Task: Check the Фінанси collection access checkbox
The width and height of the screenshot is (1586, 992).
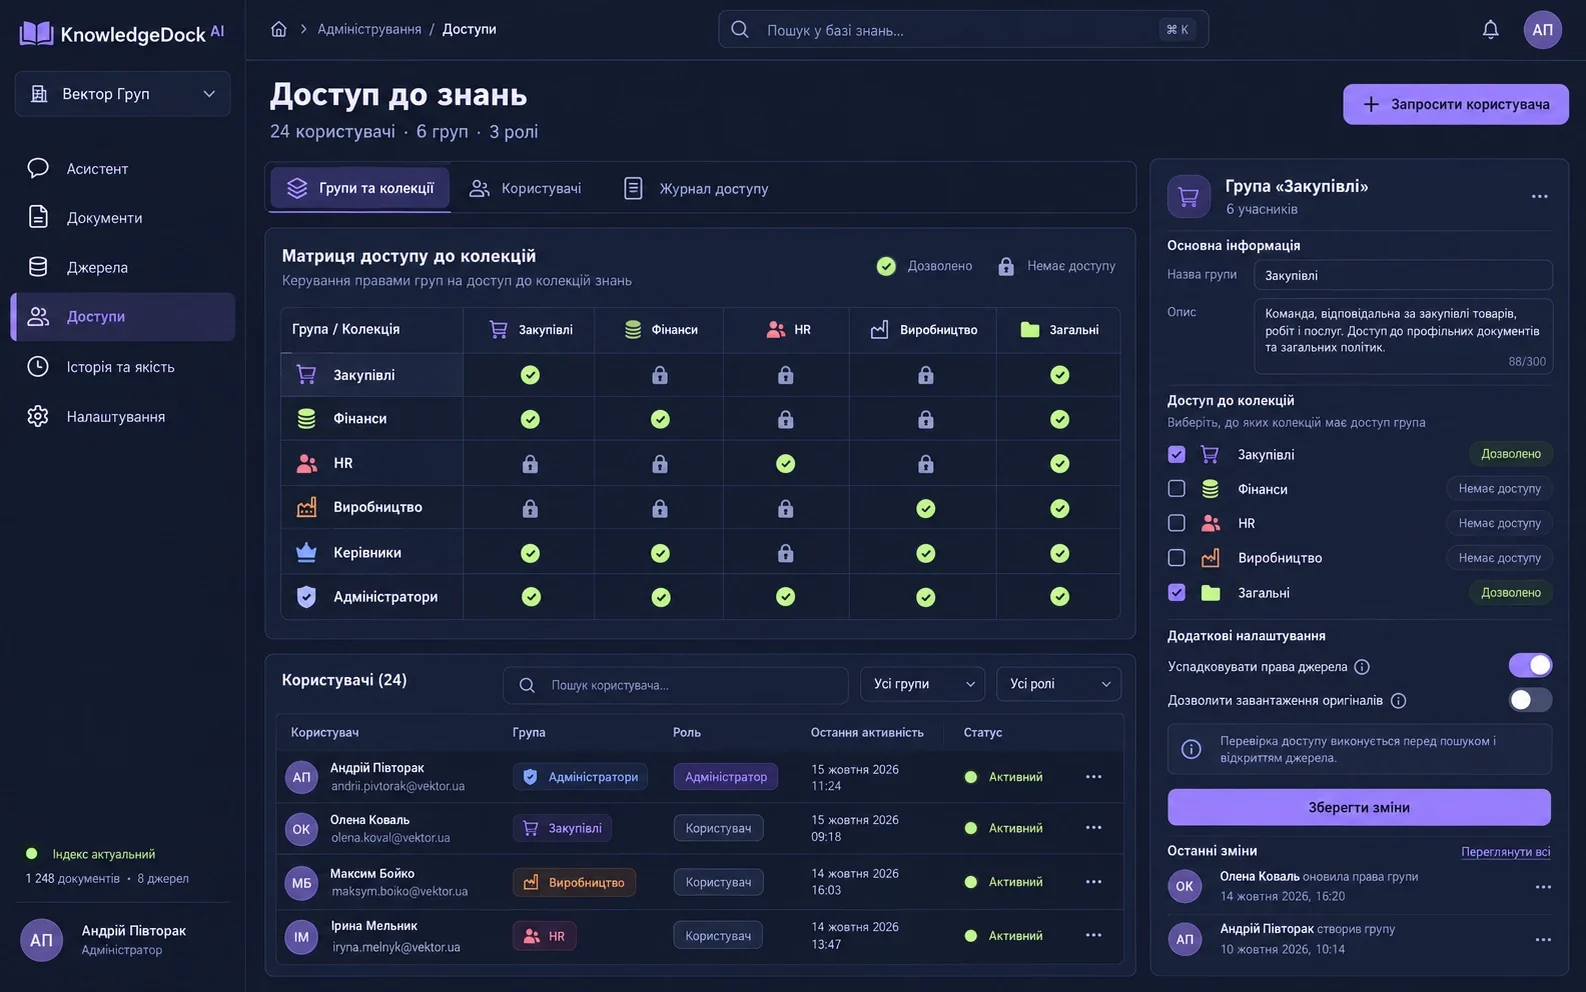Action: point(1177,489)
